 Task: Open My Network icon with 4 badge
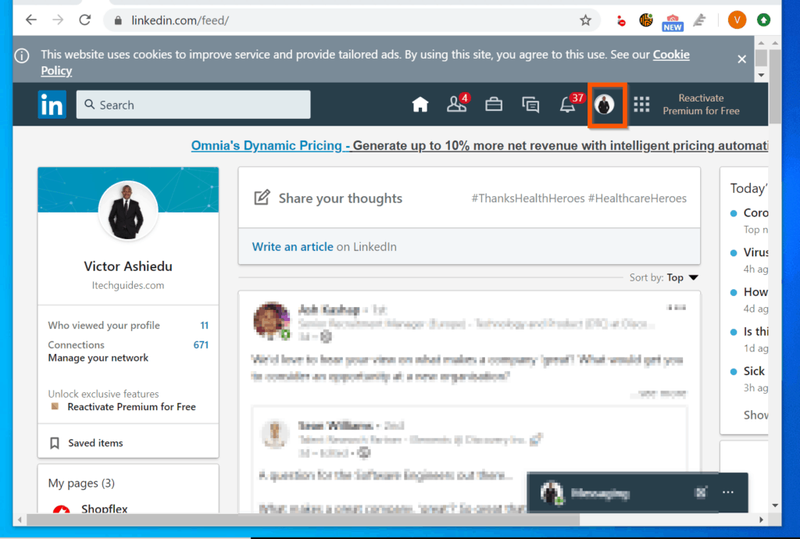pos(457,104)
